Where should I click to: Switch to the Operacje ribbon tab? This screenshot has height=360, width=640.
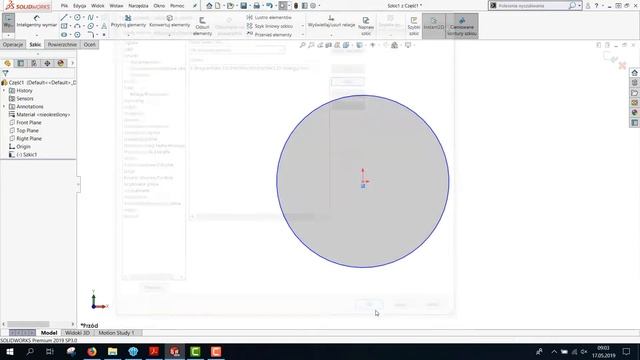click(13, 44)
